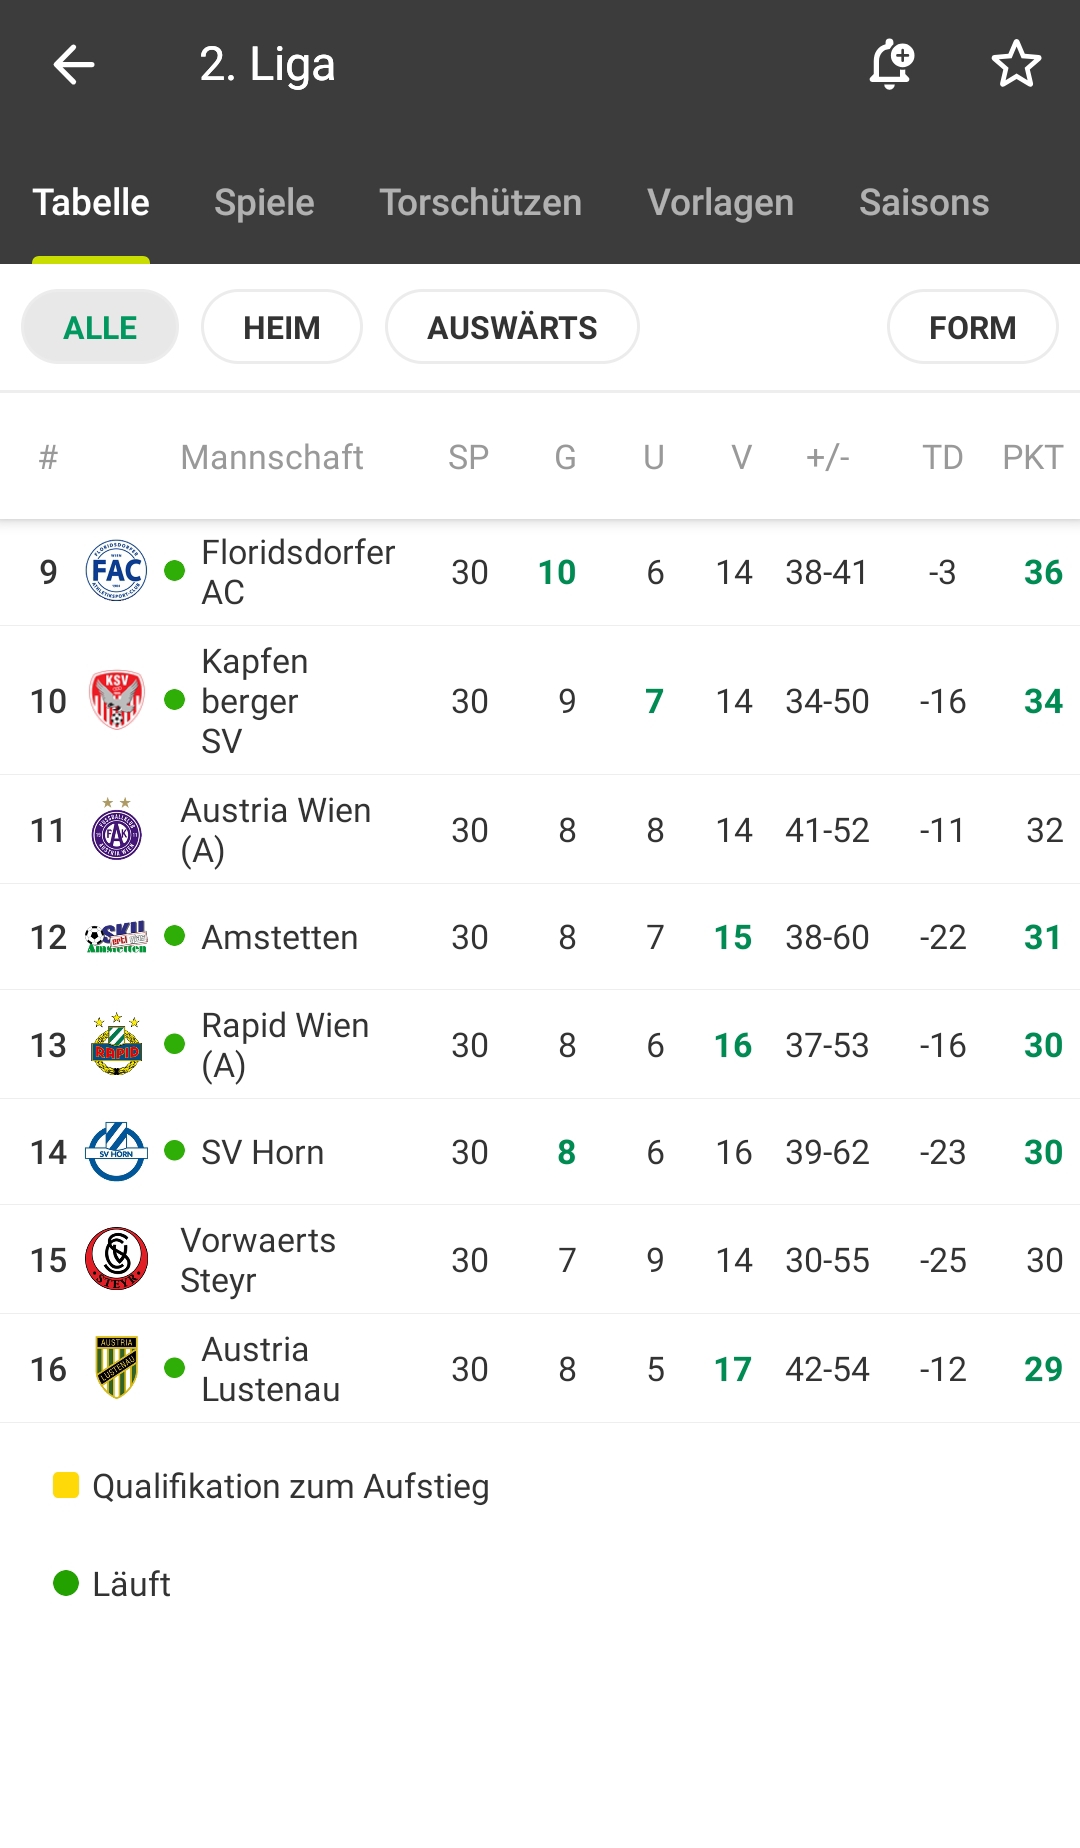
Task: Open the Amstetten team row
Action: tap(540, 937)
